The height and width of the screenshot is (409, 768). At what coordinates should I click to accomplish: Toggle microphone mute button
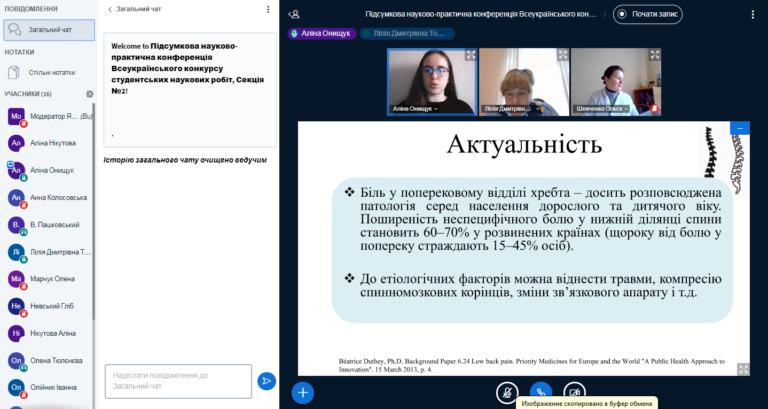point(507,392)
